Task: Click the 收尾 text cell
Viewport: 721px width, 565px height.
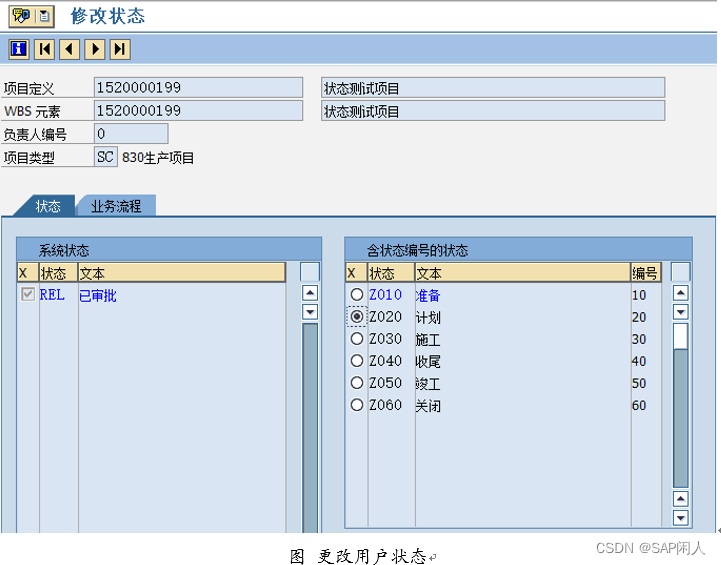Action: (x=428, y=361)
